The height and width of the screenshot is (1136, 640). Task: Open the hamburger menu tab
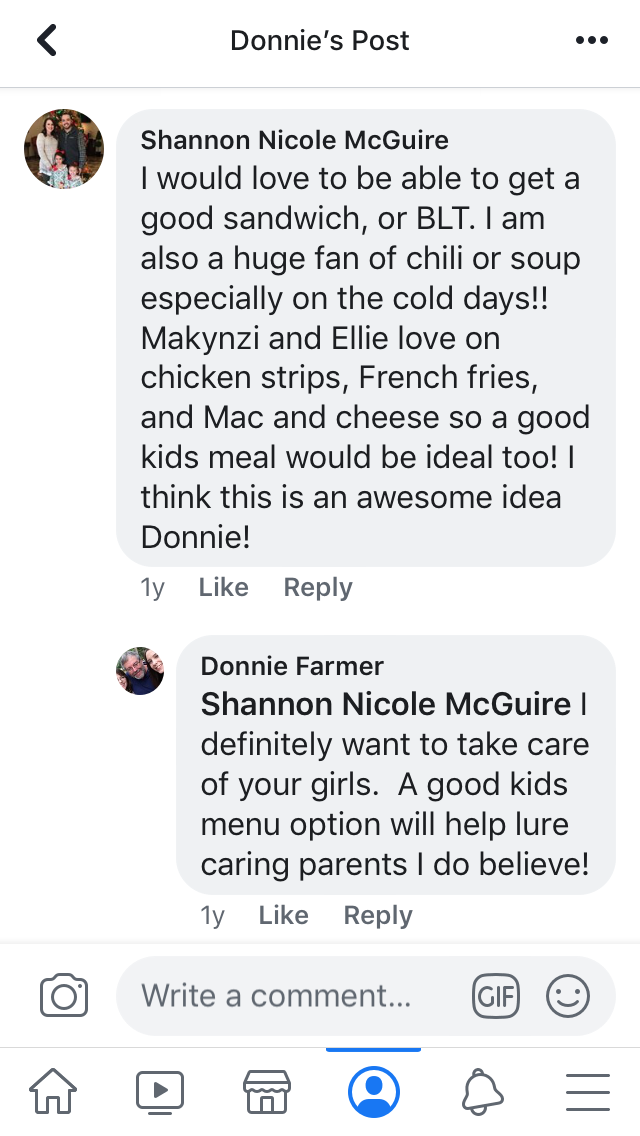pos(588,1092)
